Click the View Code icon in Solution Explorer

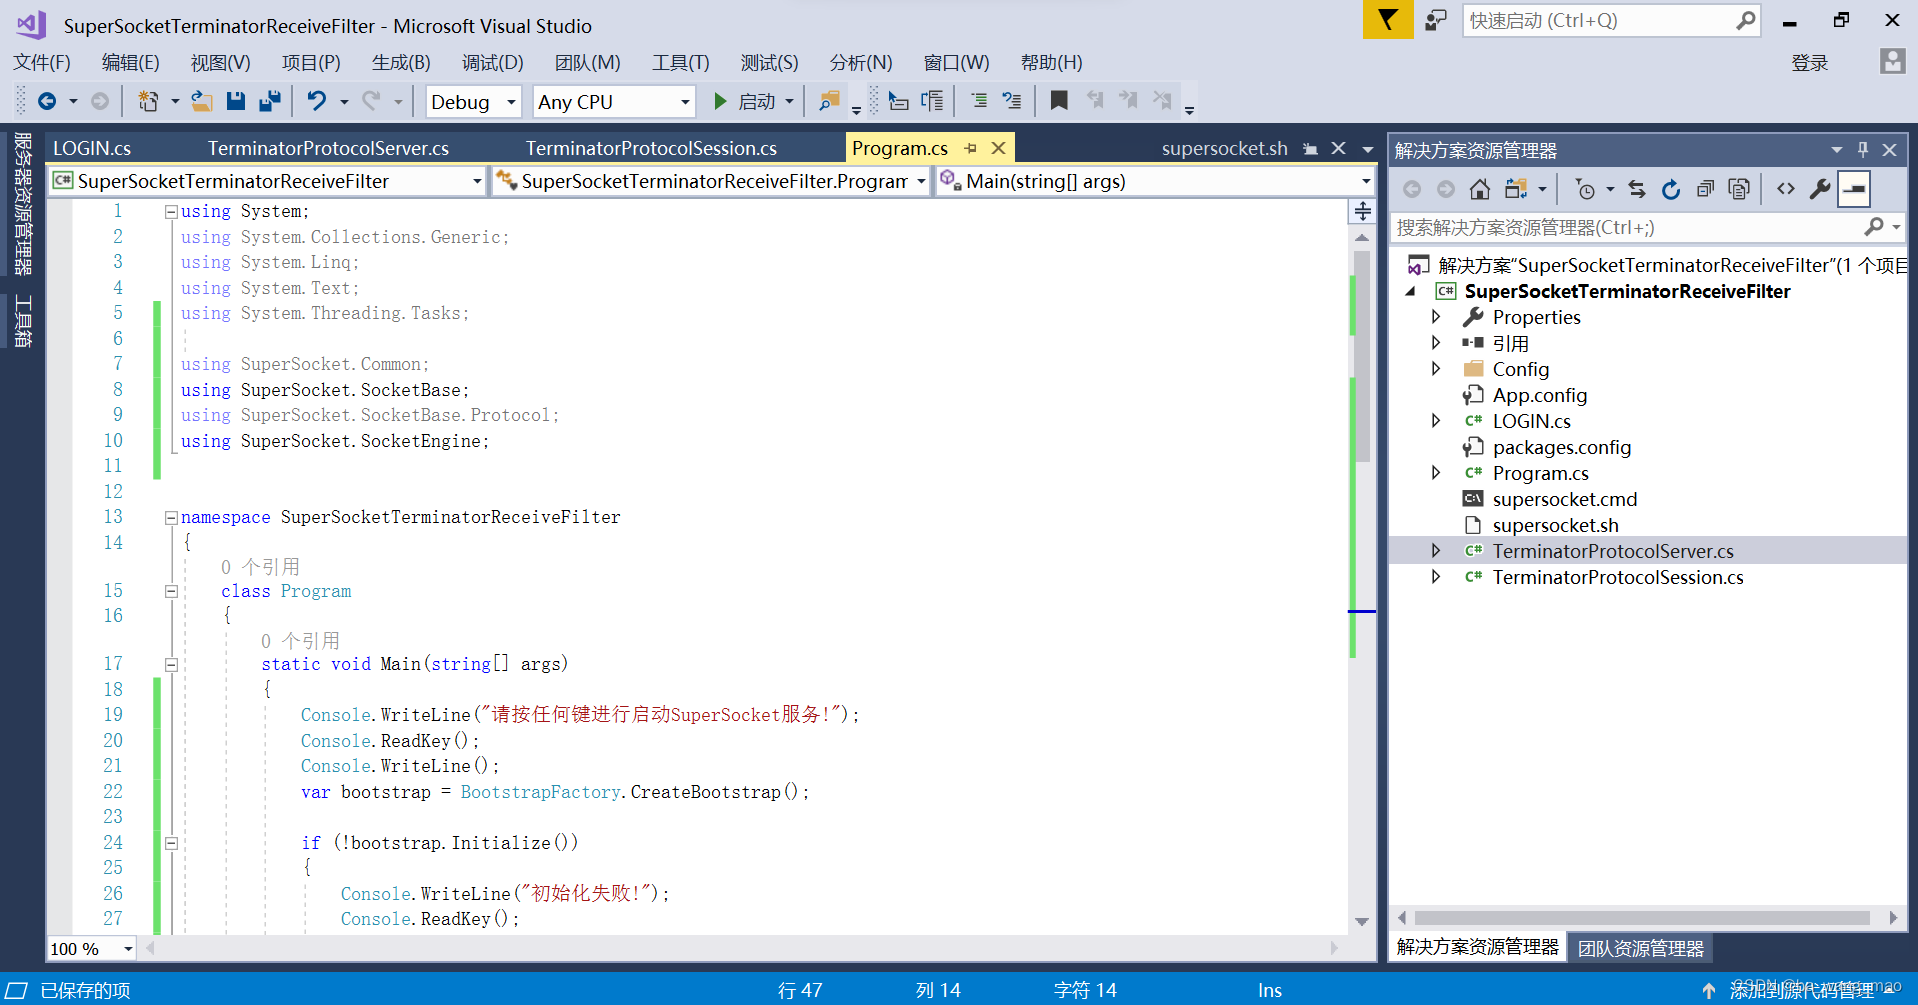pyautogui.click(x=1786, y=189)
